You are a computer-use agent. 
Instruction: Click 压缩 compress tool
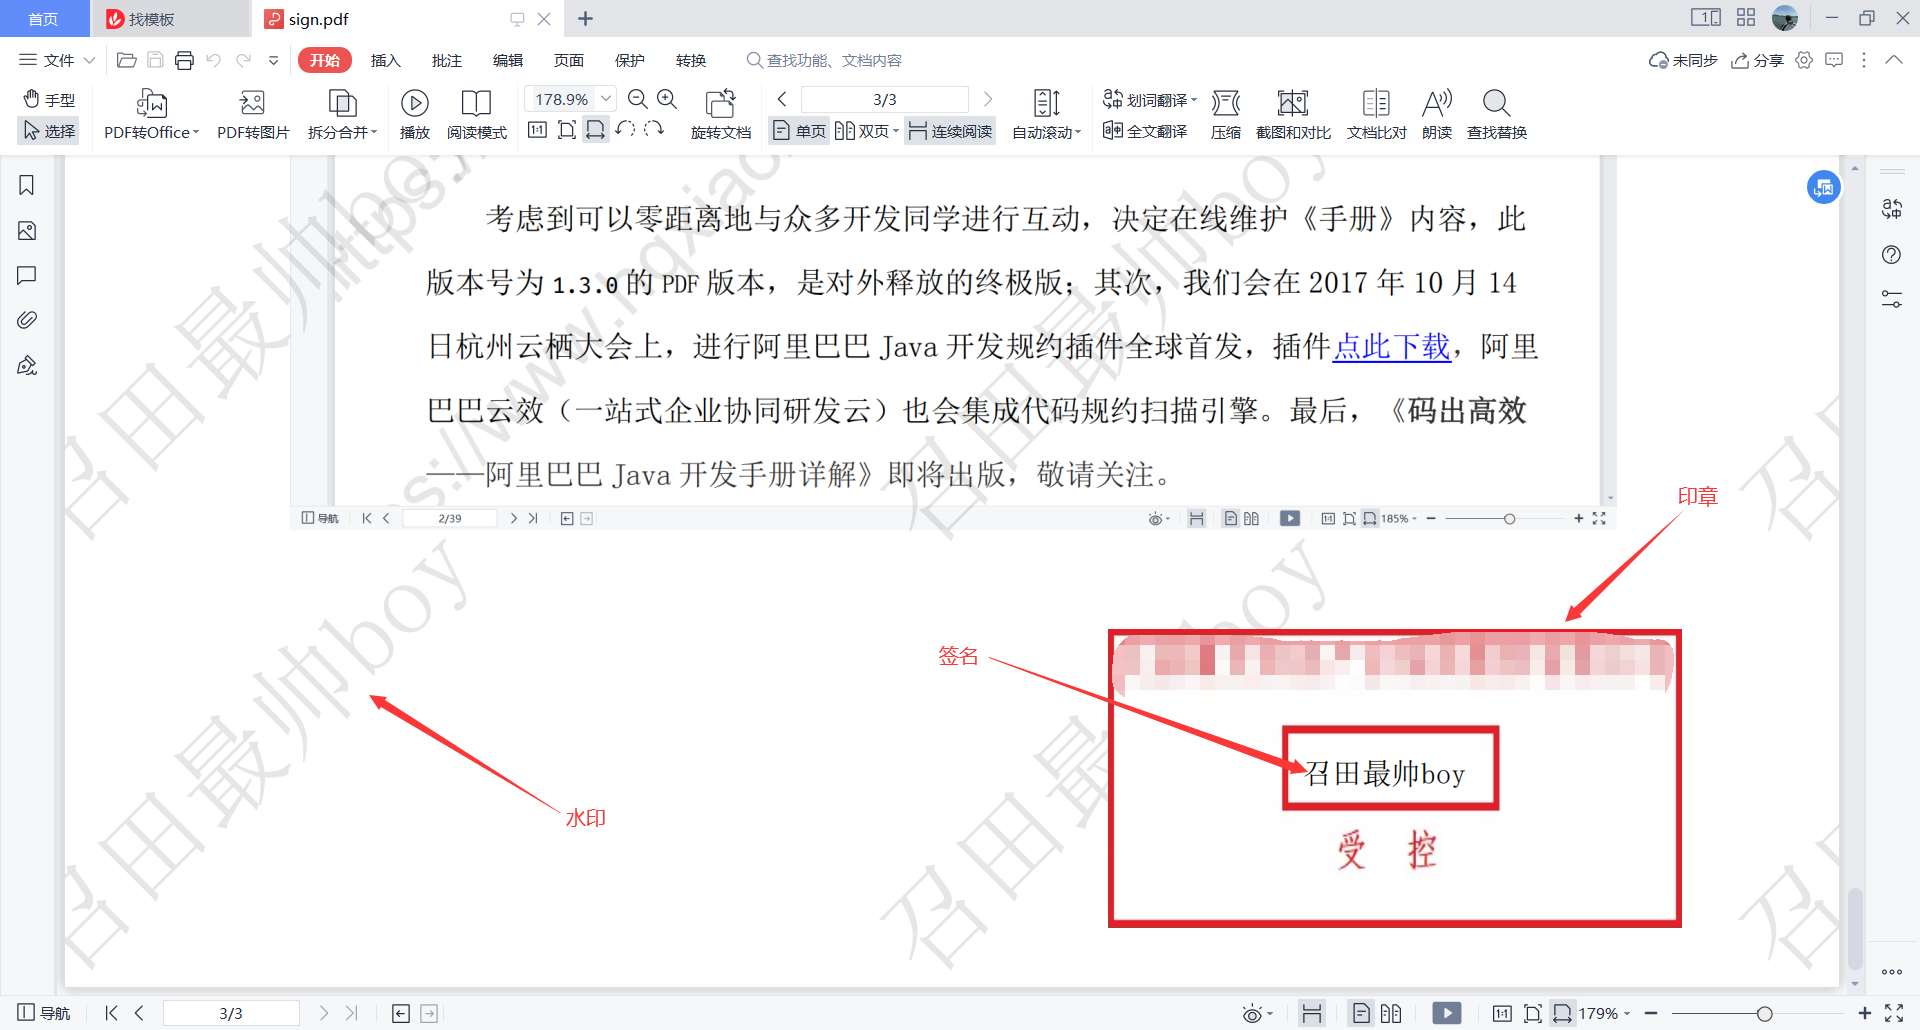coord(1225,114)
